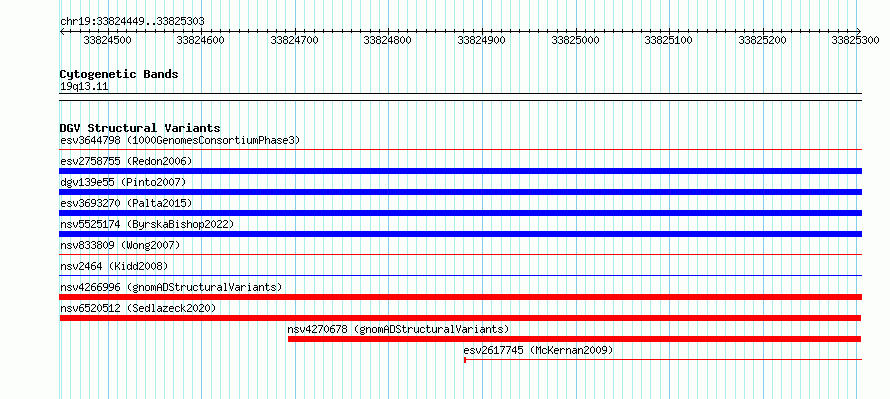The image size is (890, 399).
Task: Click the esv3644798 (1000GenomesConsortiumPhase3) label
Action: (x=180, y=140)
